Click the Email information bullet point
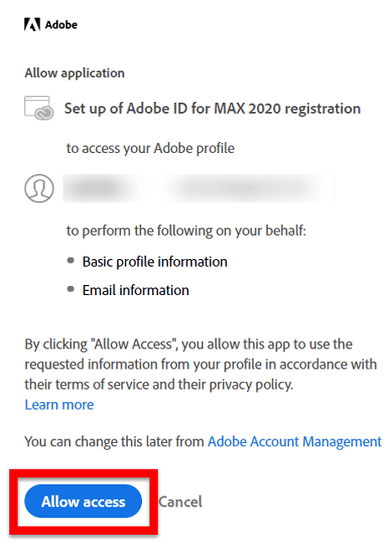Image resolution: width=389 pixels, height=560 pixels. [71, 289]
